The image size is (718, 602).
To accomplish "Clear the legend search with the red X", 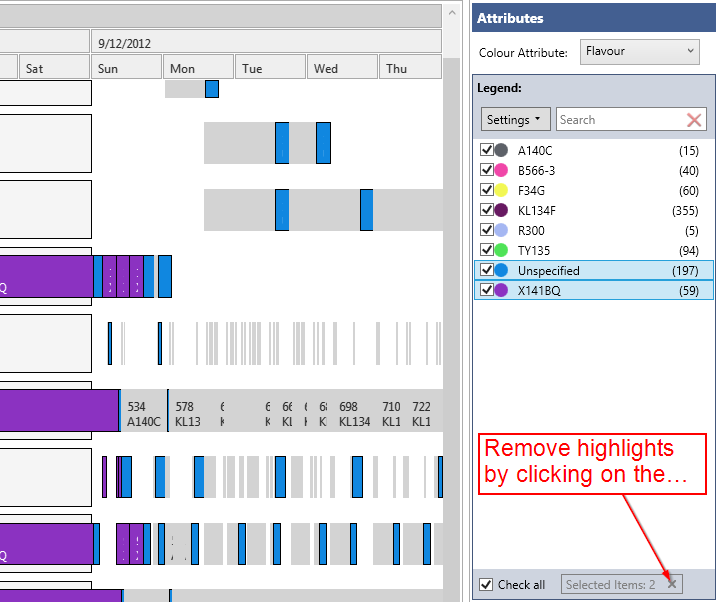I will pos(694,120).
